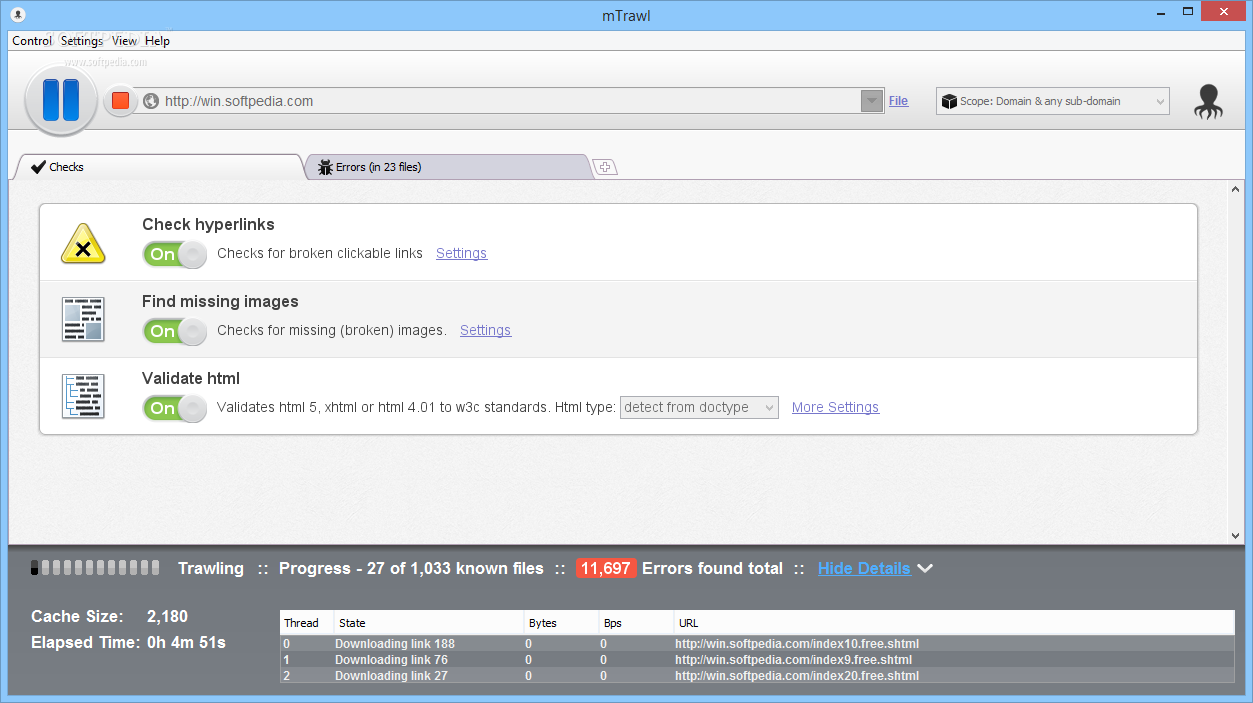1253x703 pixels.
Task: Click the Bytes column header
Action: coord(561,623)
